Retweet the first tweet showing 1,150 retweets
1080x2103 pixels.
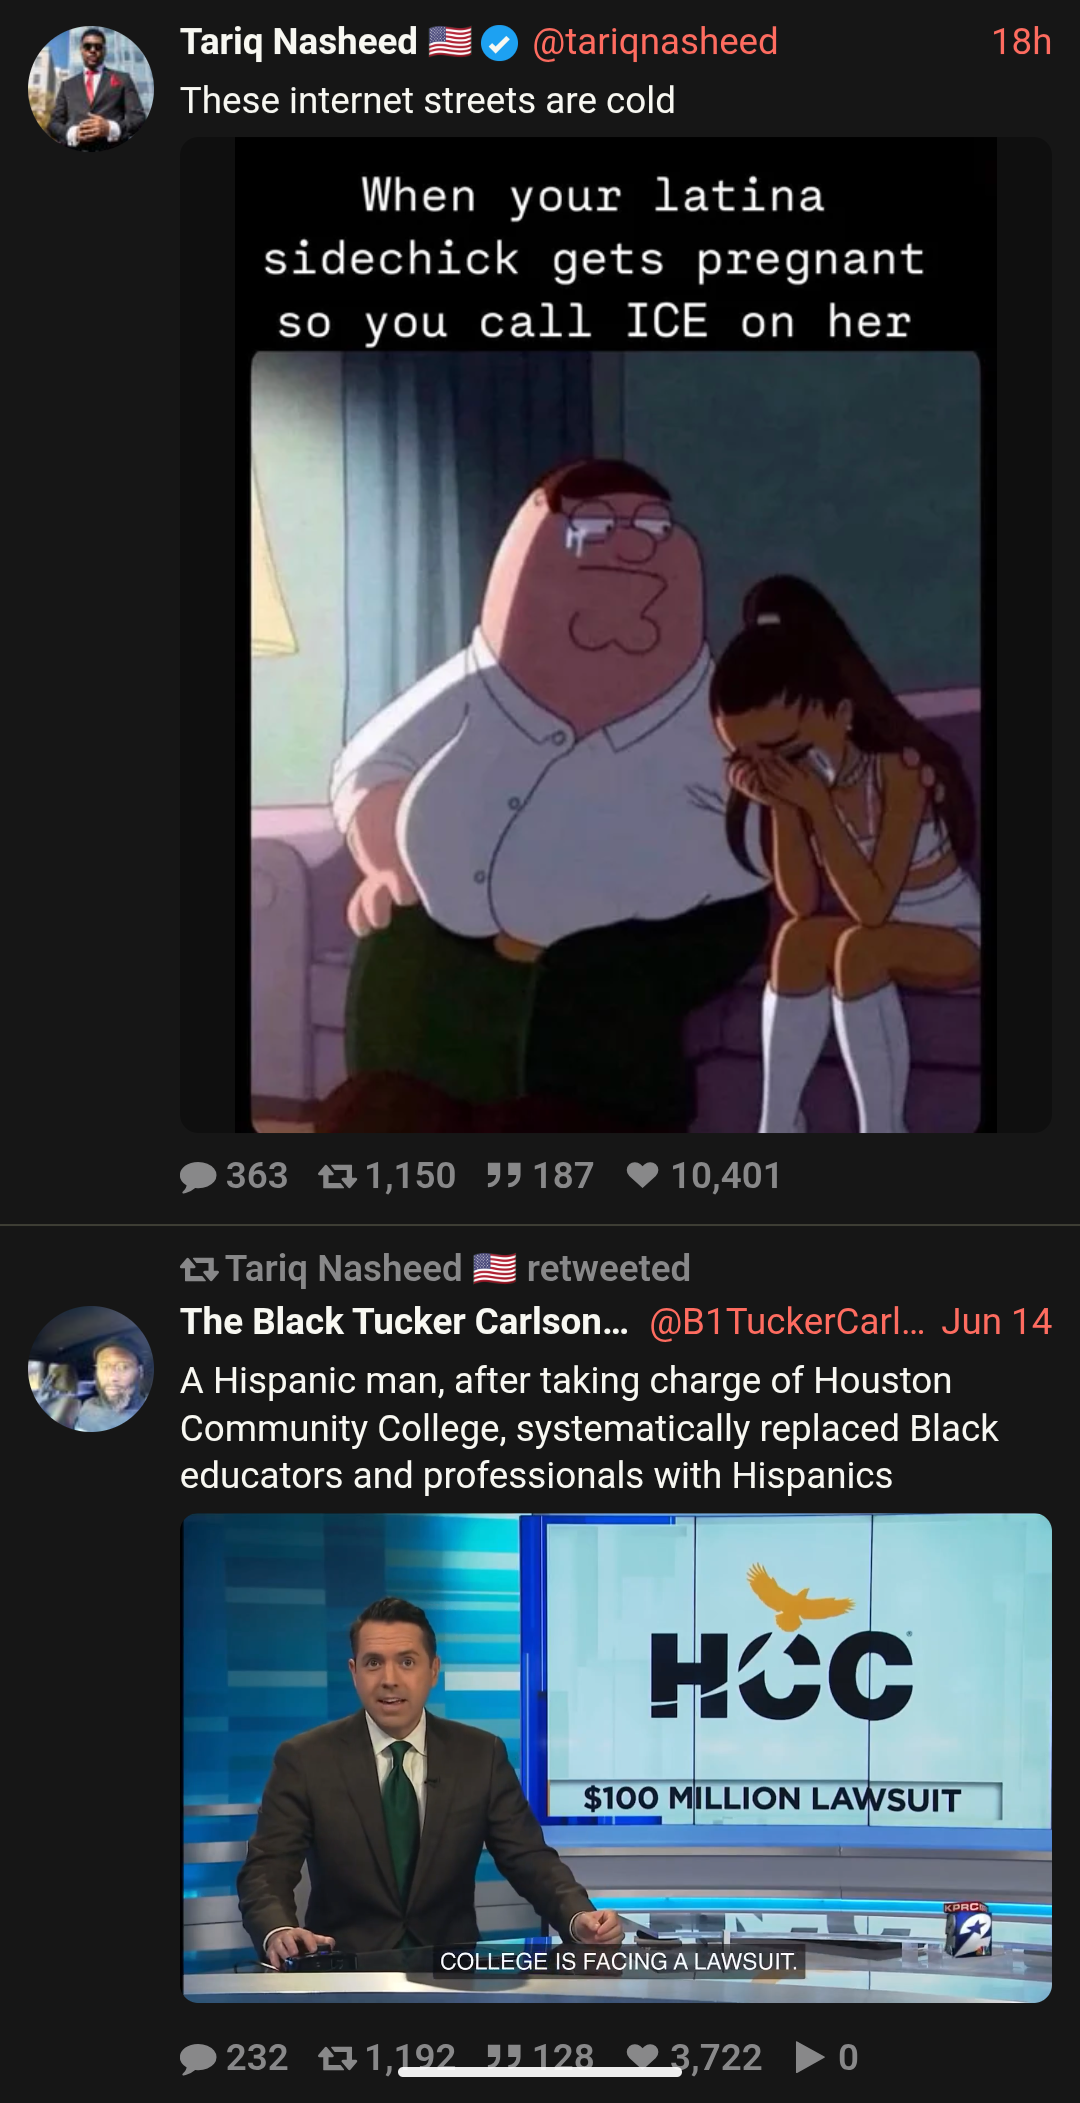tap(337, 1176)
